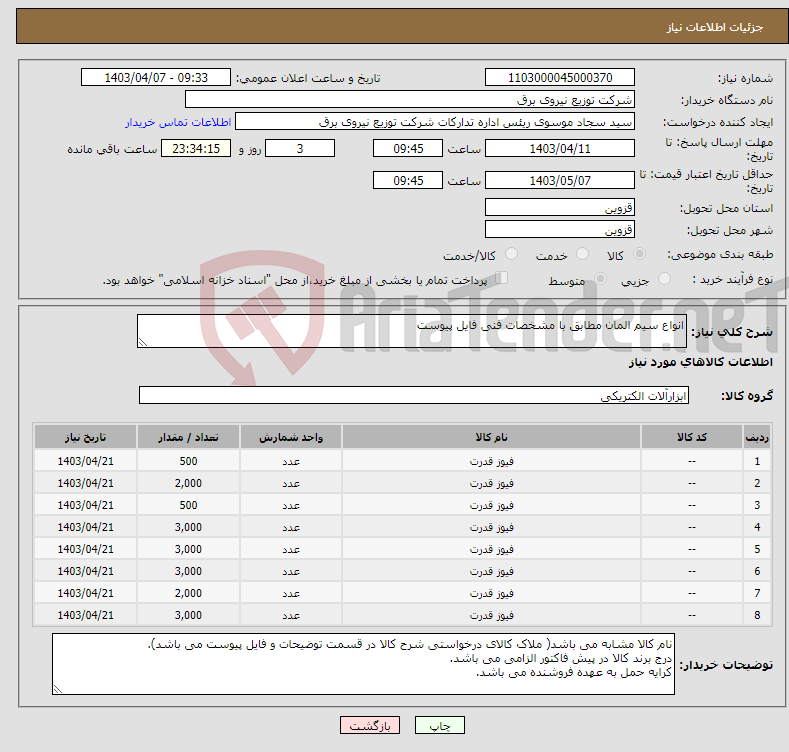Click فیوز قدرت in row 3
This screenshot has width=789, height=752.
491,505
